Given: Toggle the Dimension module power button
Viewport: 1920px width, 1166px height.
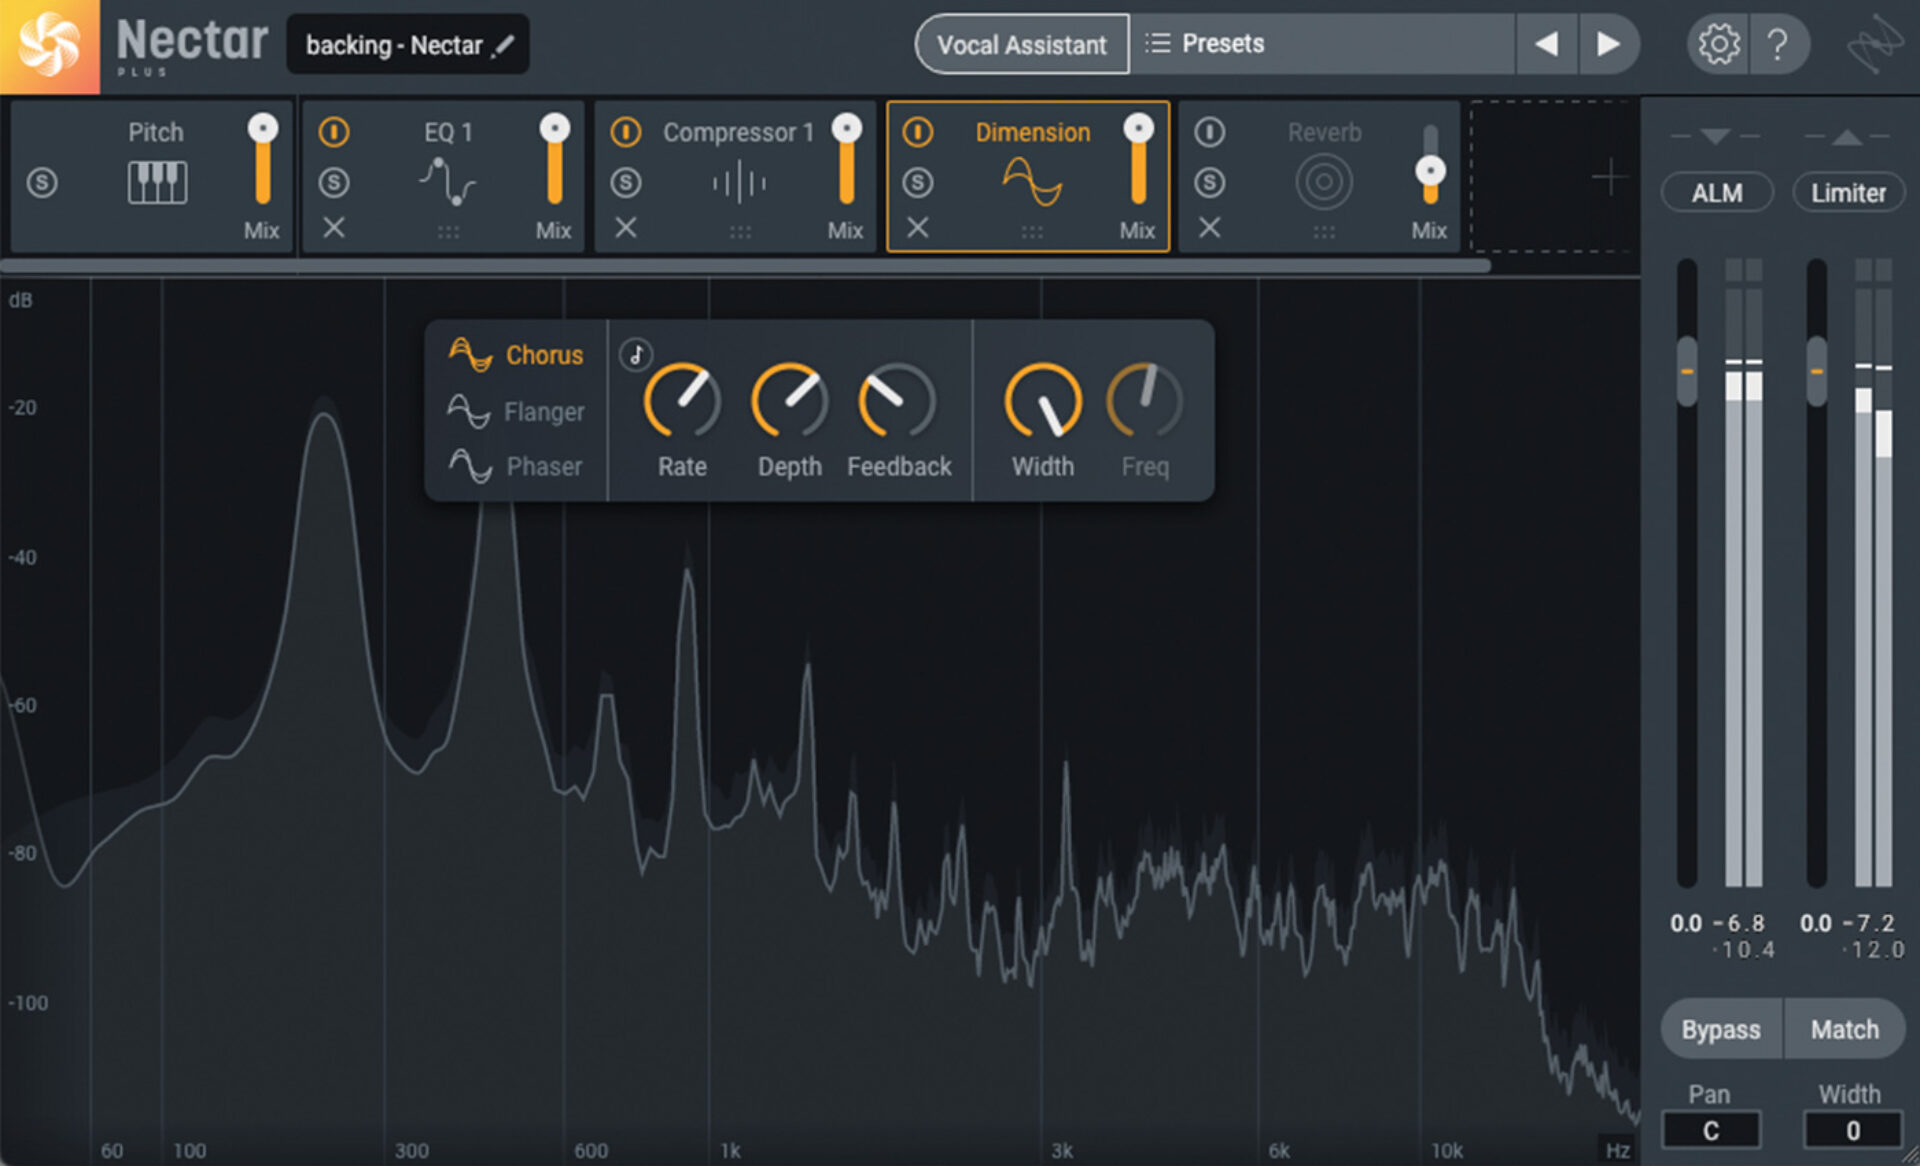Looking at the screenshot, I should (917, 131).
